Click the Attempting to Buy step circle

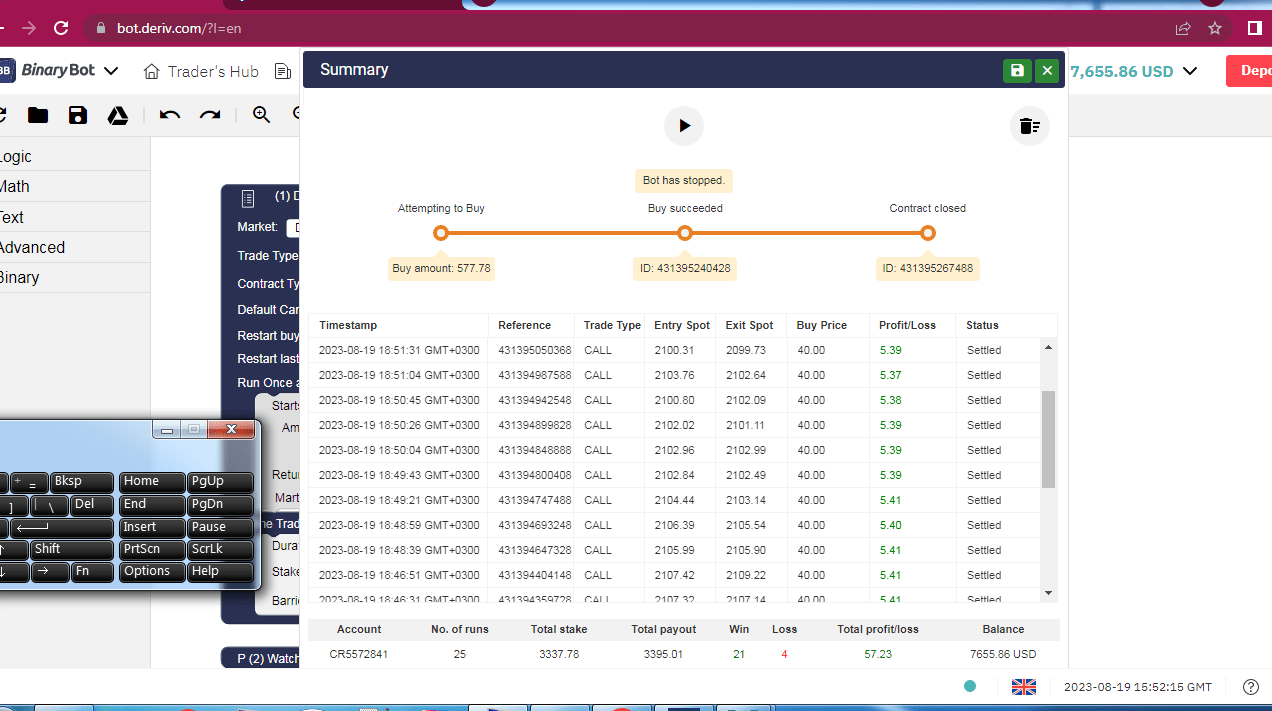[441, 233]
